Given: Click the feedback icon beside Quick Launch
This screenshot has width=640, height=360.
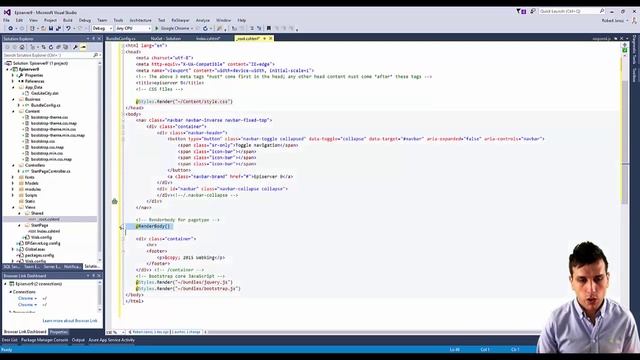Looking at the screenshot, I should click(x=533, y=11).
